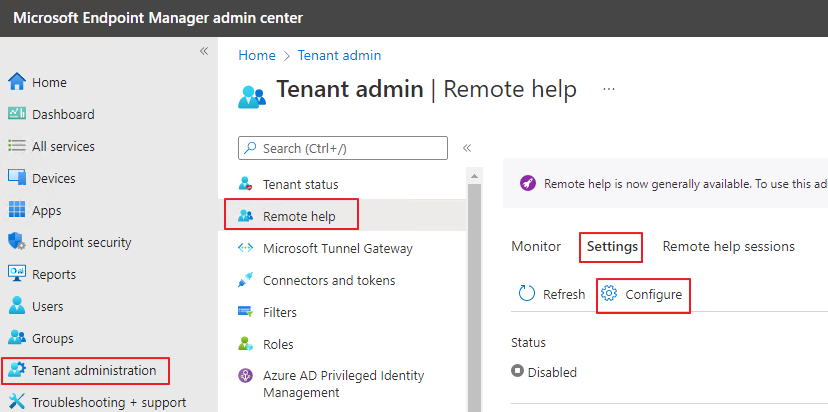
Task: Click the Disabled status indicator
Action: coord(544,372)
